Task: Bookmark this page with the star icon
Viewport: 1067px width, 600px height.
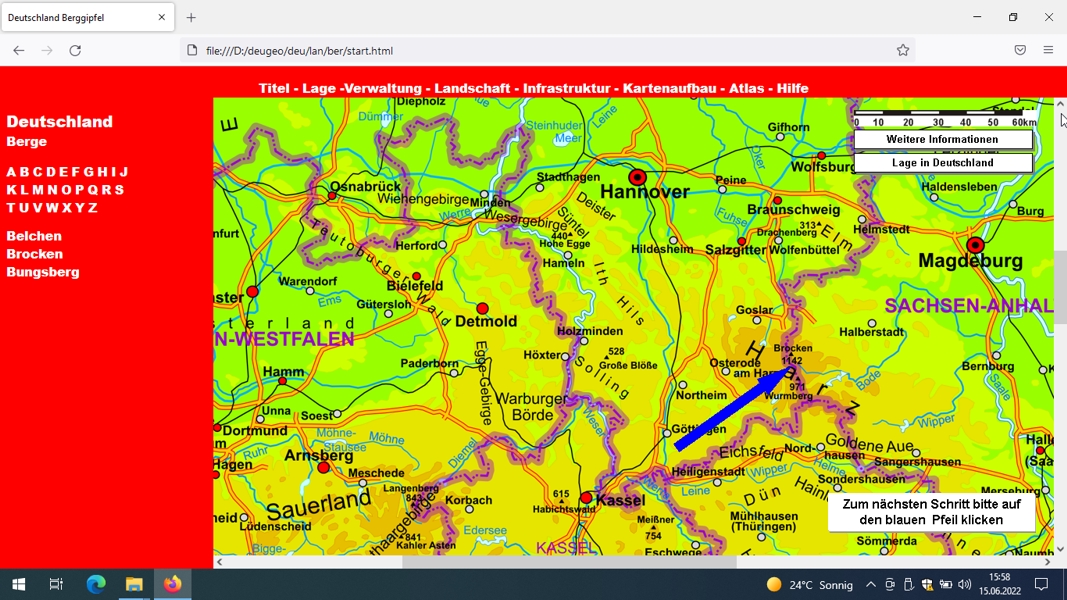Action: tap(902, 50)
